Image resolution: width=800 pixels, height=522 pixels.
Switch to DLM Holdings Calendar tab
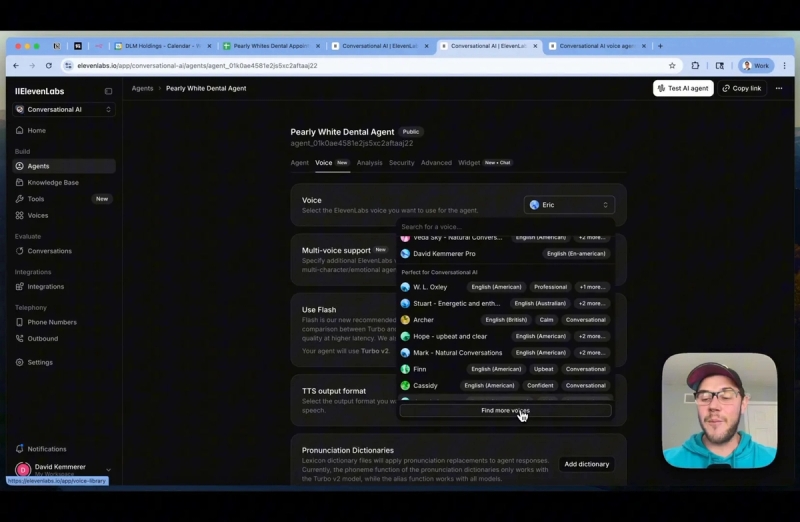(162, 46)
